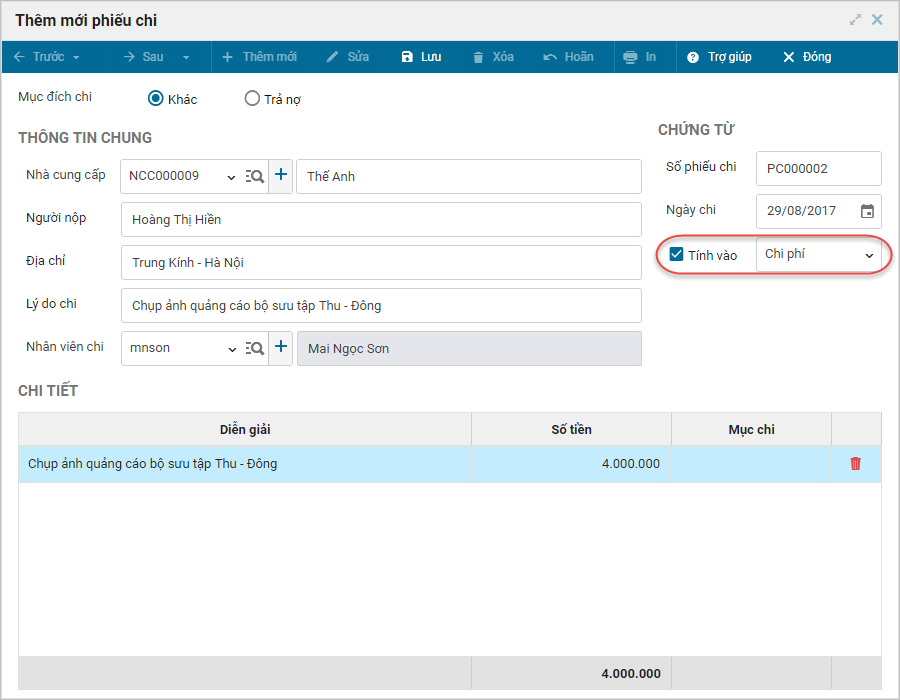Open the Chi phí dropdown
900x700 pixels.
pos(818,255)
